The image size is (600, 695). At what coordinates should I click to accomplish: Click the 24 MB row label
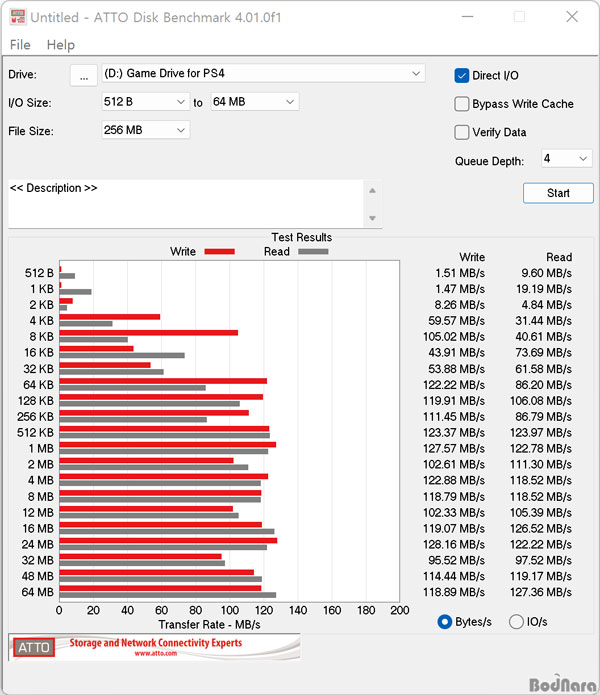(x=38, y=544)
